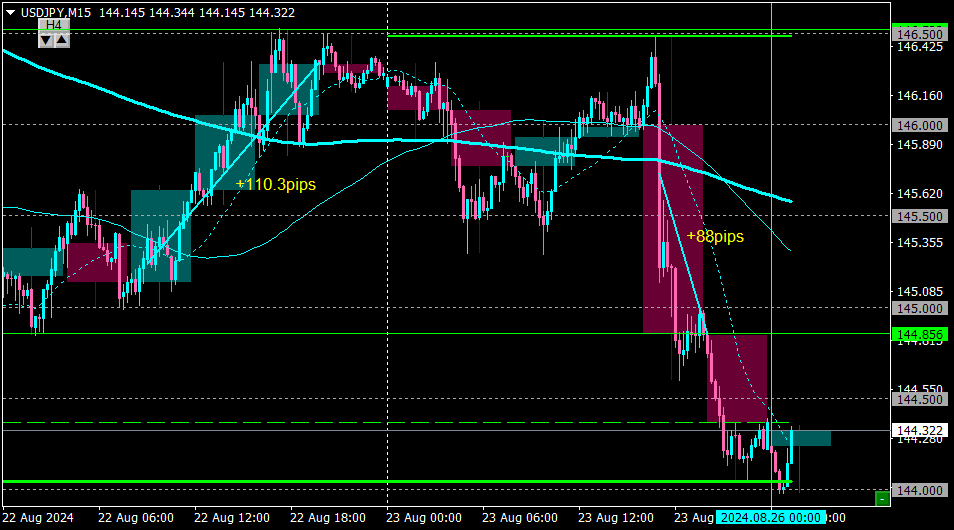Click the down arrow below H4
The width and height of the screenshot is (954, 530).
(x=46, y=40)
